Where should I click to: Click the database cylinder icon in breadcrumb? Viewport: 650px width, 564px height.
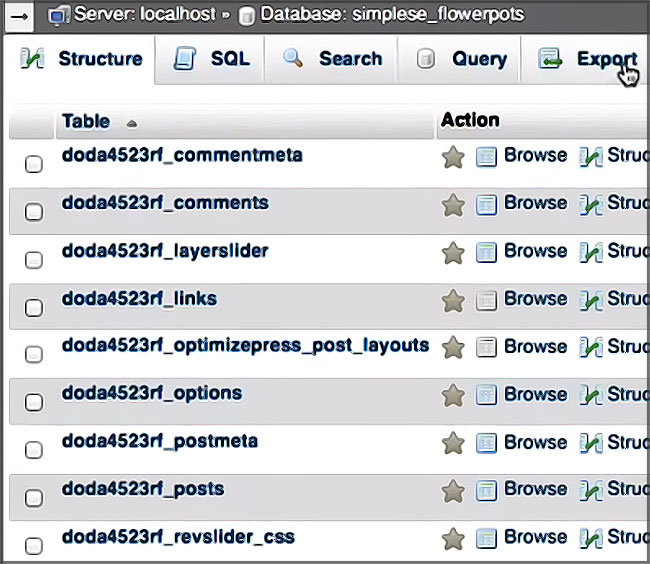[x=247, y=17]
